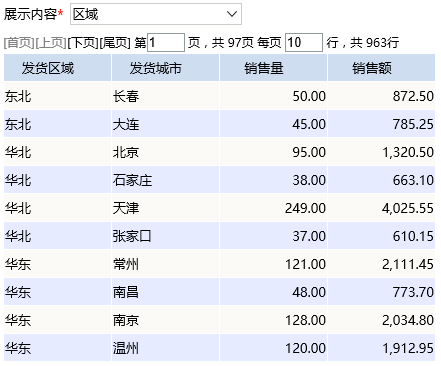This screenshot has width=441, height=366.
Task: Focus the rows-per-page input showing 10
Action: click(304, 42)
